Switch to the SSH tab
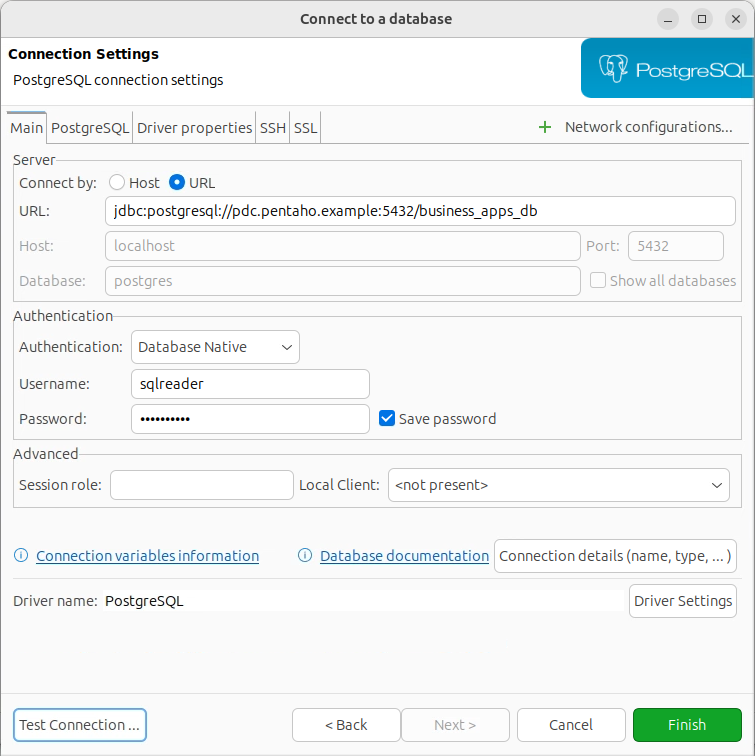The width and height of the screenshot is (755, 756). (272, 128)
